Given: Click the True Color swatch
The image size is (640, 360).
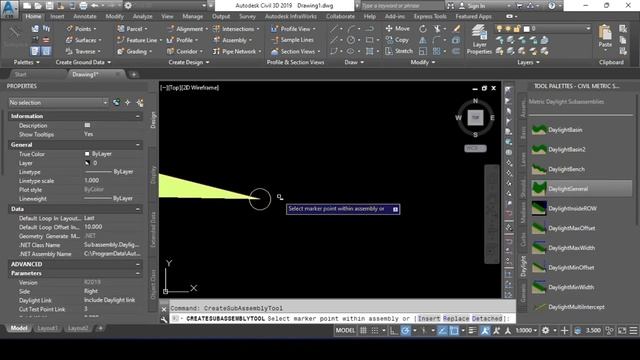Looking at the screenshot, I should point(87,154).
